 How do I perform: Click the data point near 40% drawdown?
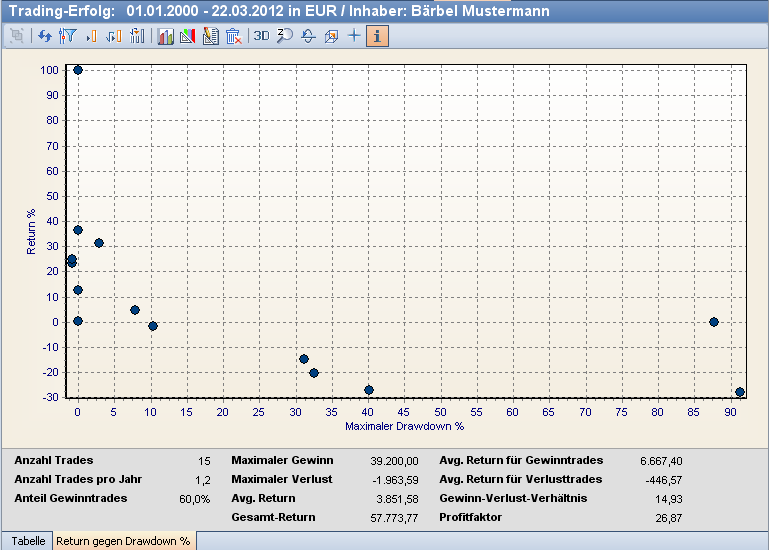coord(369,390)
